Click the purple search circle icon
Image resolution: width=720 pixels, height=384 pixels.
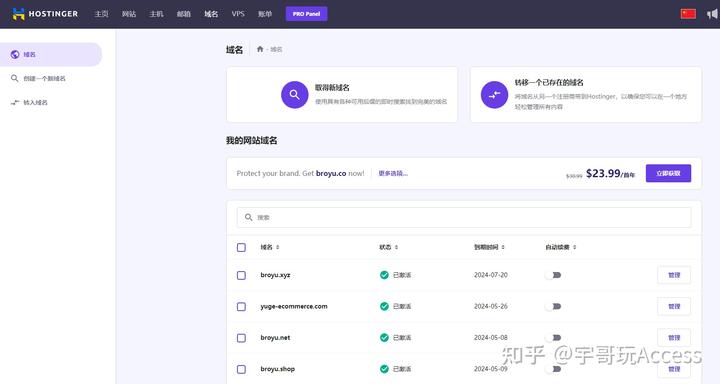[x=294, y=95]
